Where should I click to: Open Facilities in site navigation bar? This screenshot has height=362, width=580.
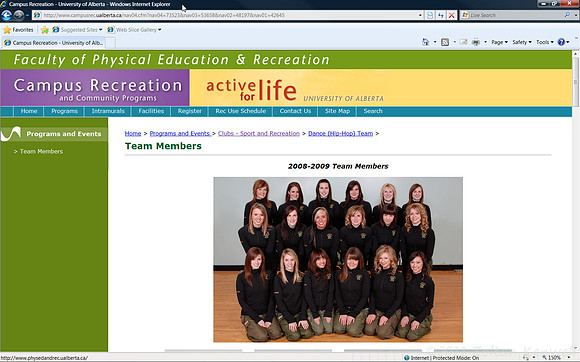click(151, 111)
